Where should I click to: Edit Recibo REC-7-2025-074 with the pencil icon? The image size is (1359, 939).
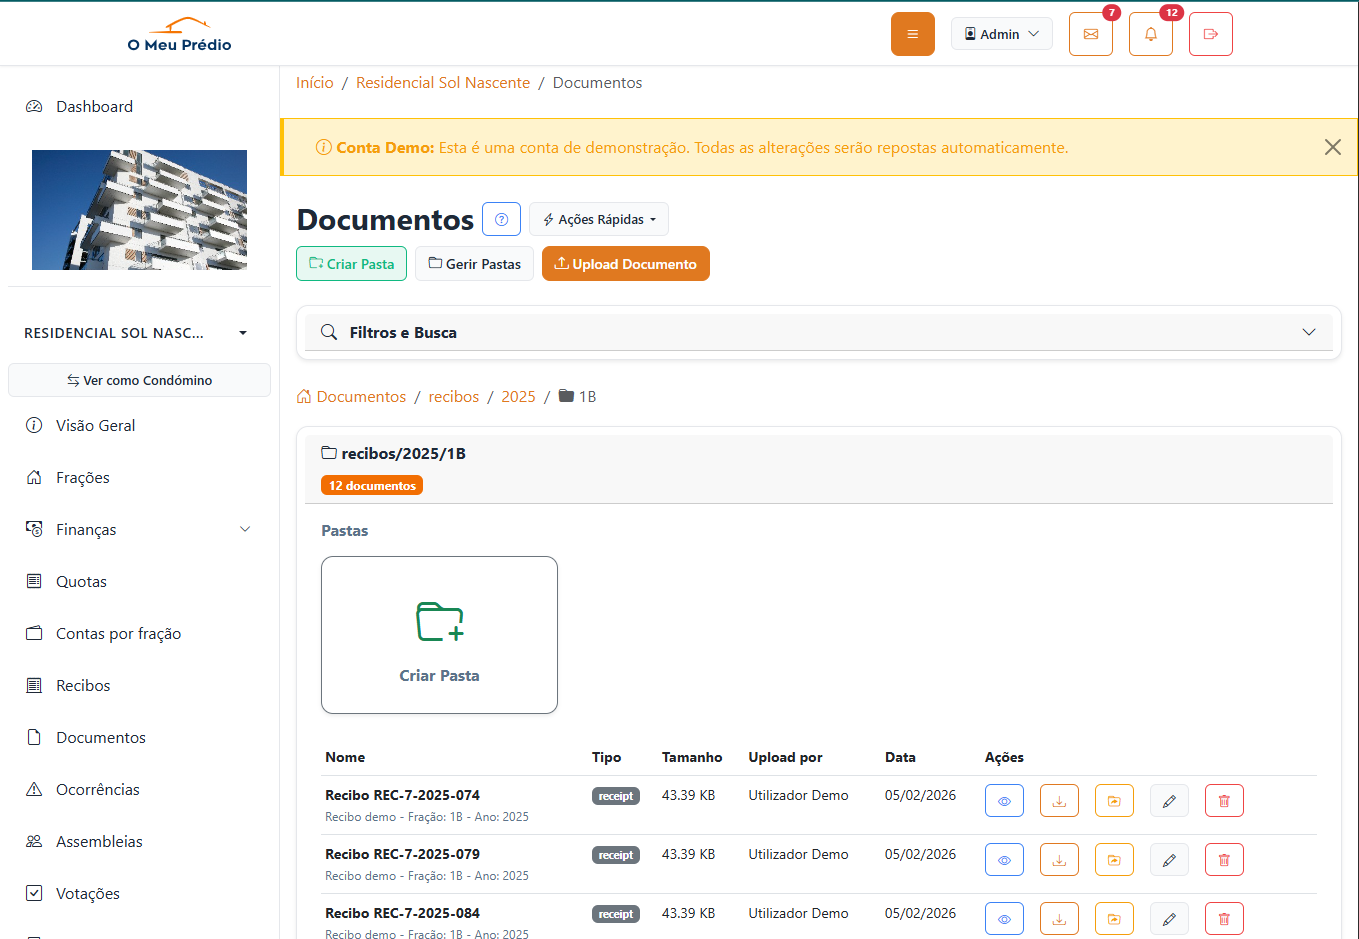tap(1169, 800)
